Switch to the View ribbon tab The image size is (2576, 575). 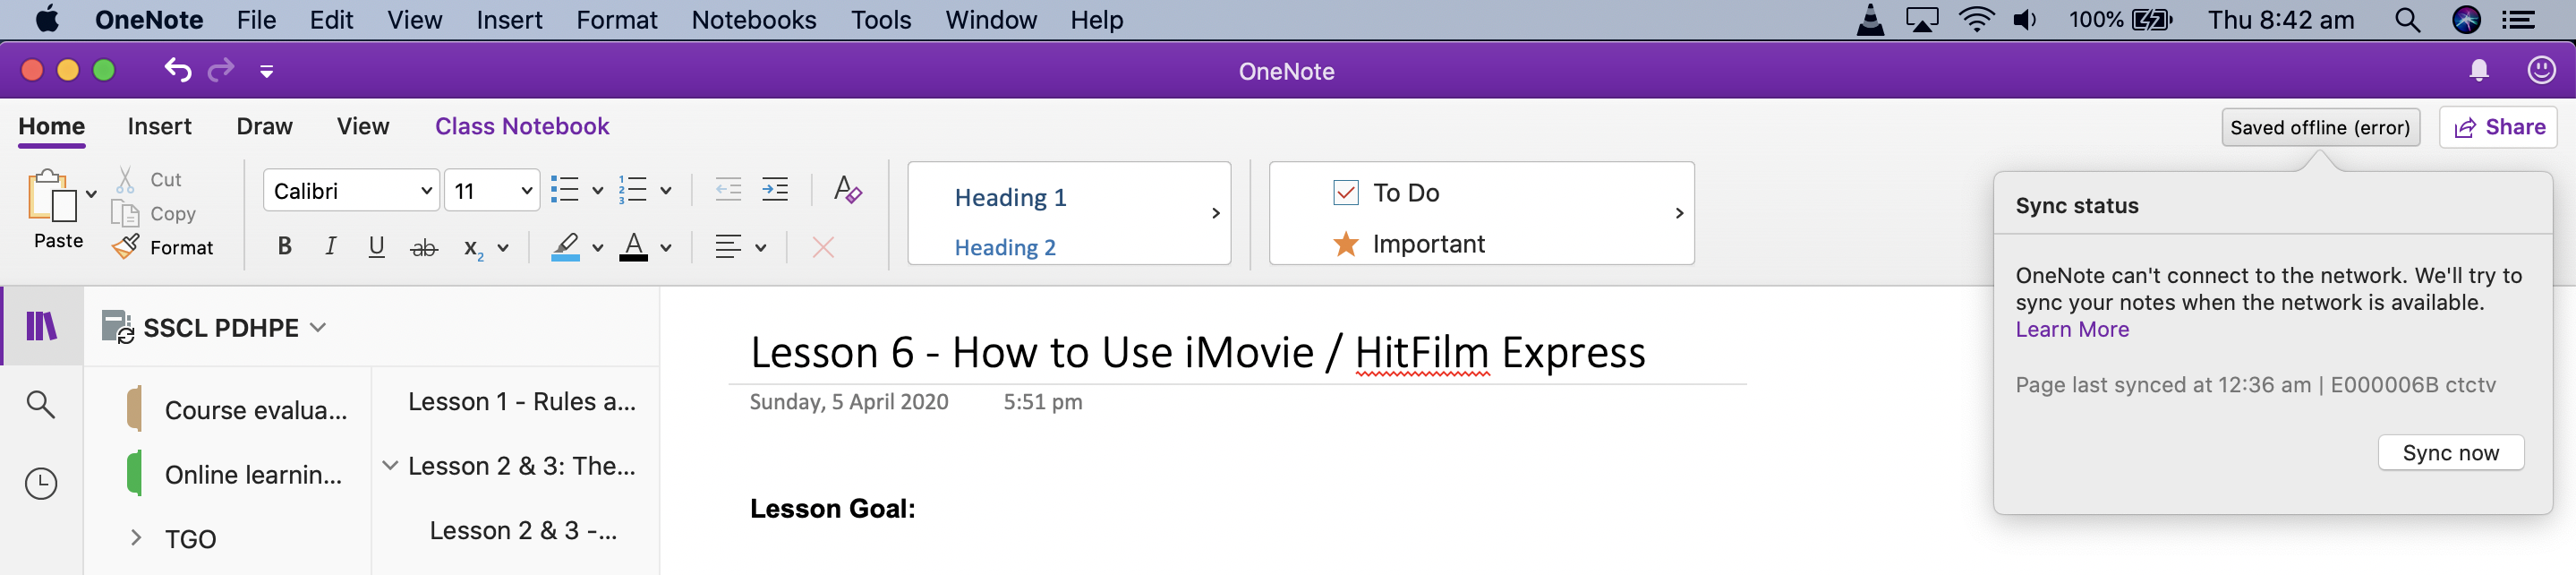[x=363, y=126]
